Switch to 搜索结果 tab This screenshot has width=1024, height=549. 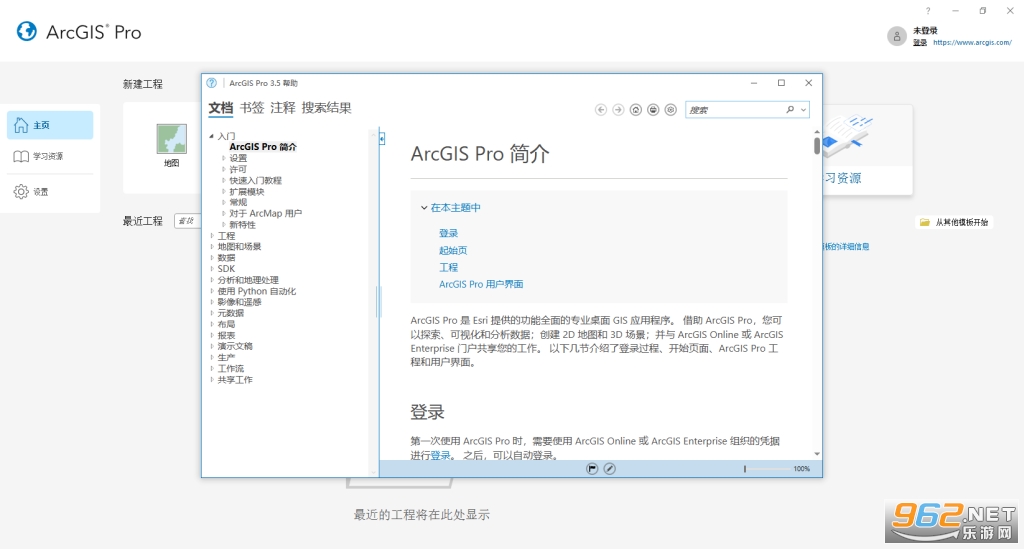coord(327,108)
